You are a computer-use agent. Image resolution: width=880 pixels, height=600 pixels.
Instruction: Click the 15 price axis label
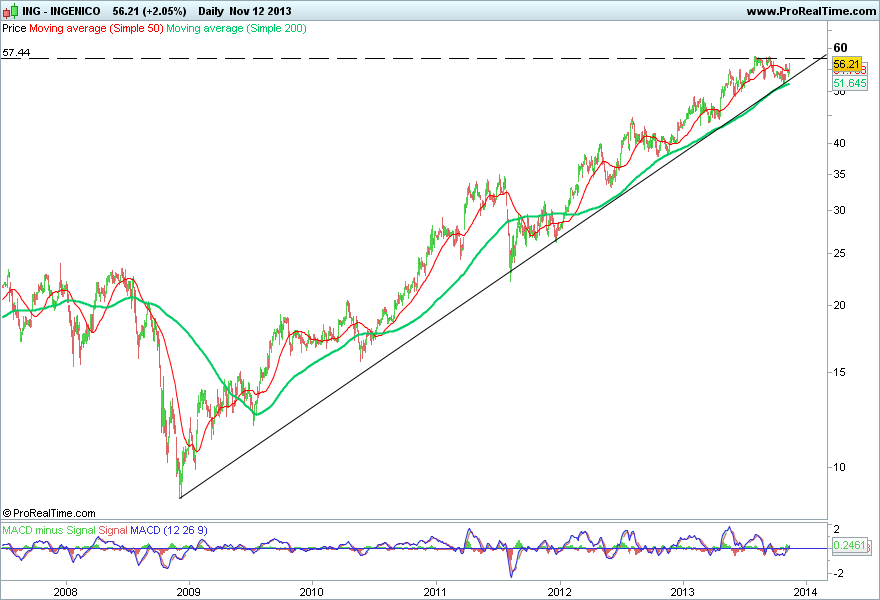(x=840, y=372)
